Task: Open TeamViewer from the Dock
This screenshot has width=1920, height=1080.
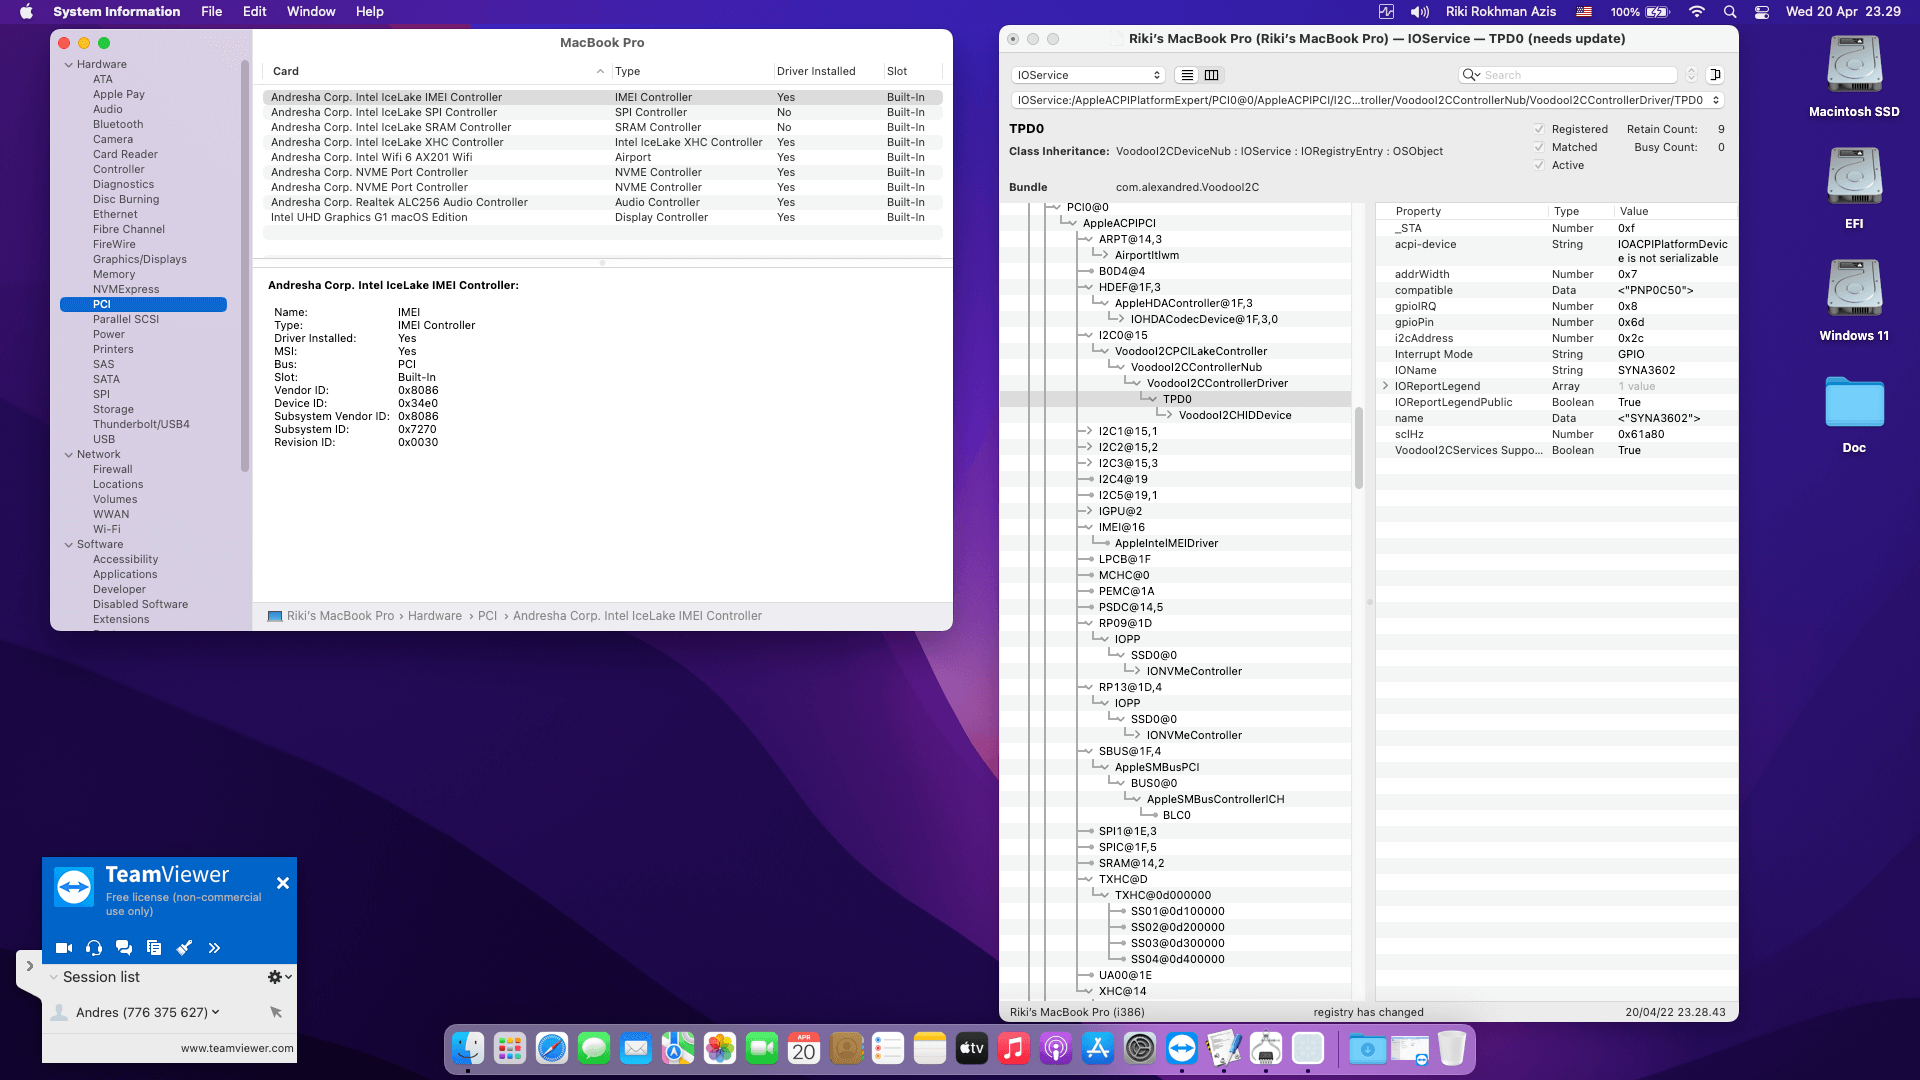Action: (x=1182, y=1047)
